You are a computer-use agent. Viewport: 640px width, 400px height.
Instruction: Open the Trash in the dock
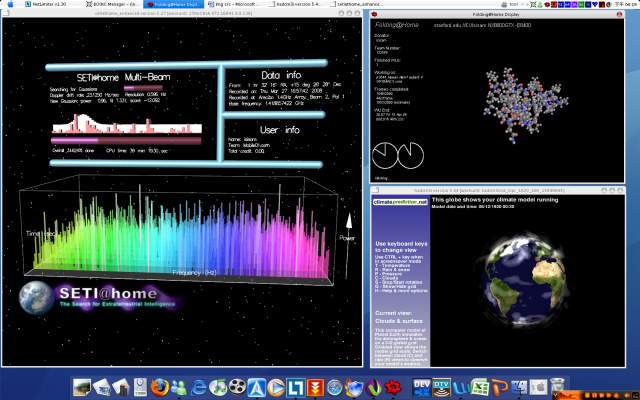557,386
